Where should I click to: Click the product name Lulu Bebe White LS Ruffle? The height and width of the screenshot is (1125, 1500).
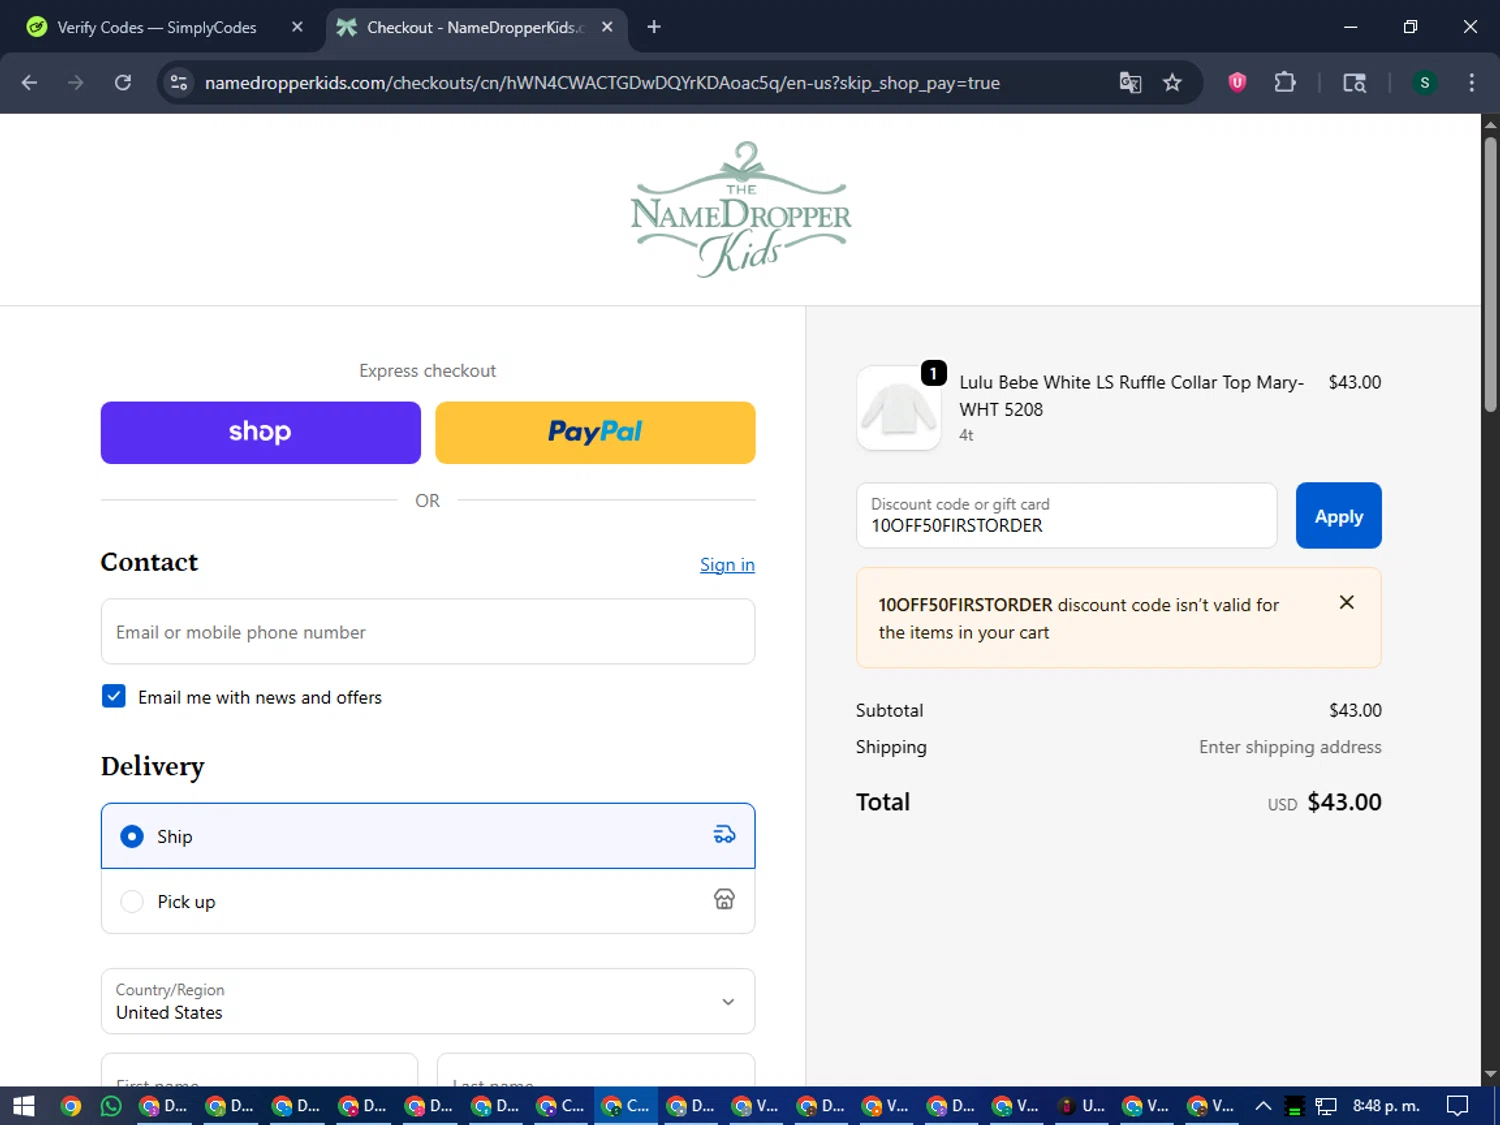click(x=1132, y=396)
